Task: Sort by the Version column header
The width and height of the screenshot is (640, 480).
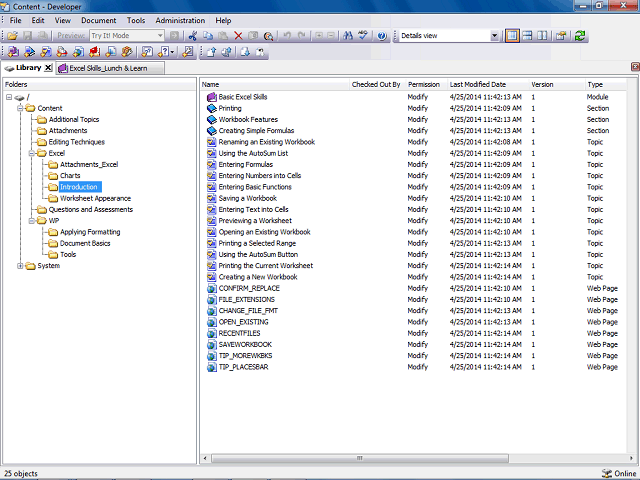Action: (557, 84)
